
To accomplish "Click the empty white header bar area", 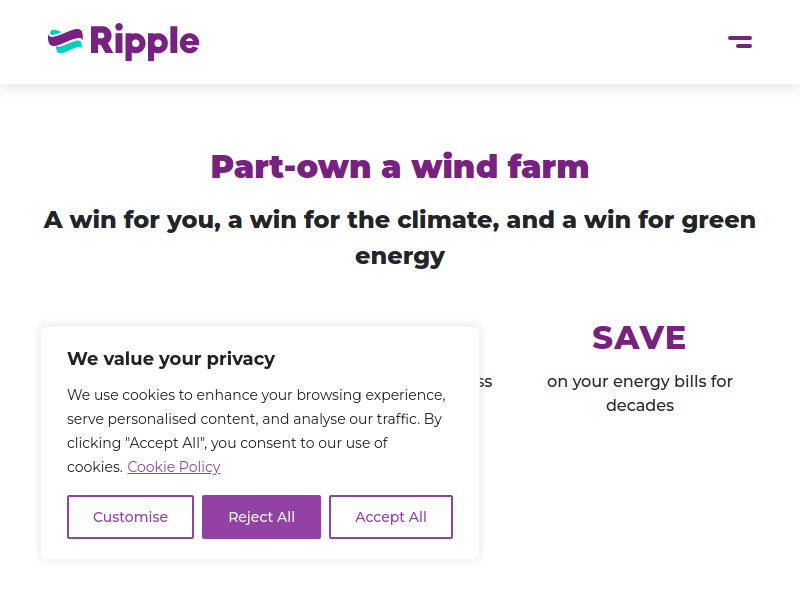I will pyautogui.click(x=459, y=42).
